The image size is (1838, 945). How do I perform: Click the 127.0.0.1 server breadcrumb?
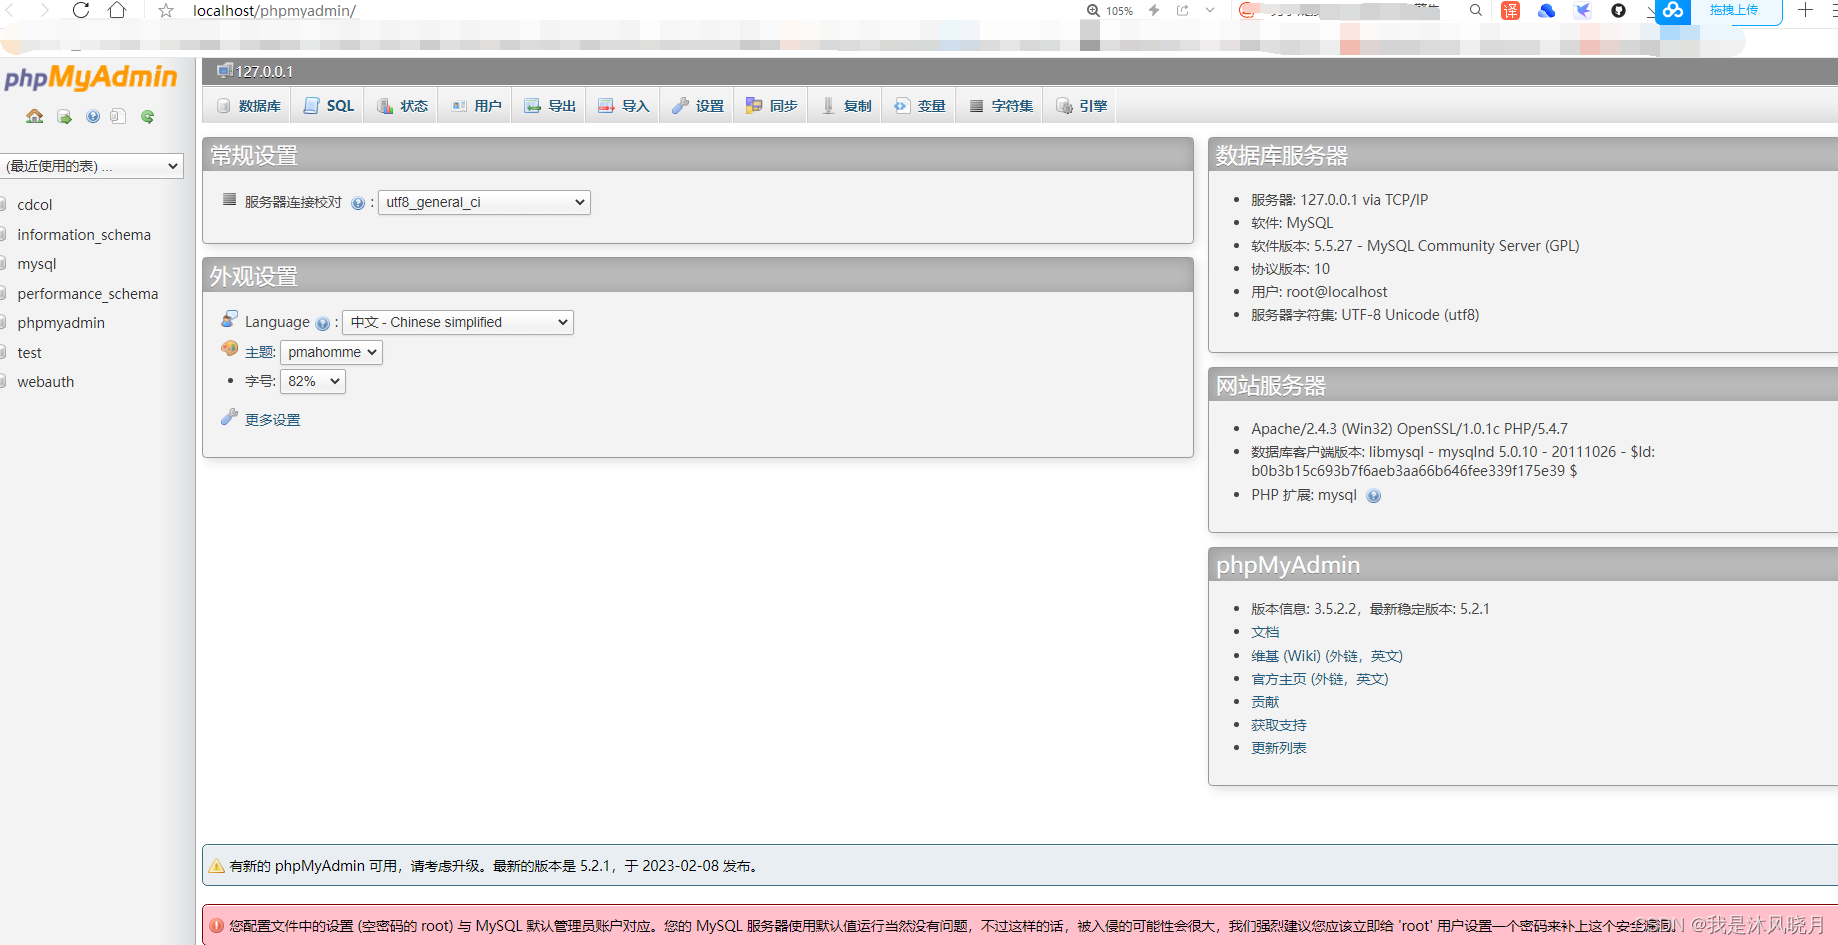pyautogui.click(x=264, y=71)
